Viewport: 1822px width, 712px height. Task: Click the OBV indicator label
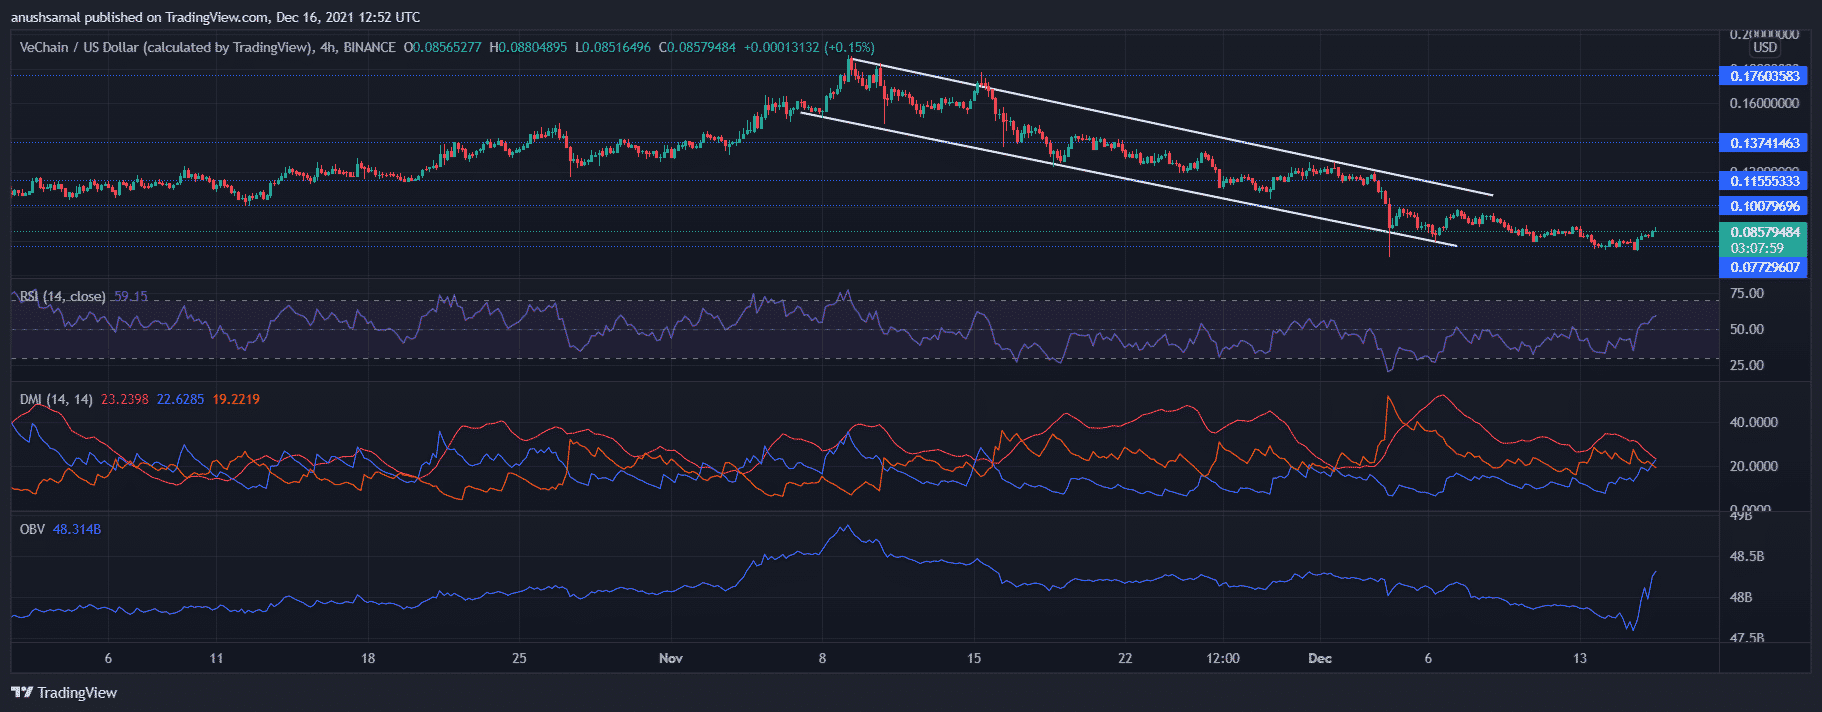coord(32,529)
